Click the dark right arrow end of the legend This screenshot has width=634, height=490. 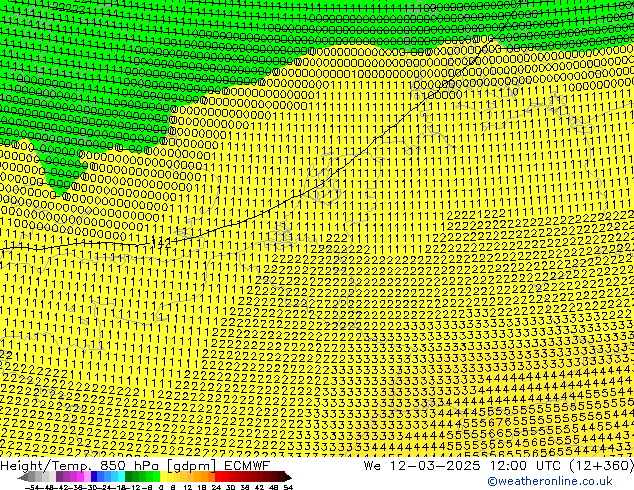[288, 477]
